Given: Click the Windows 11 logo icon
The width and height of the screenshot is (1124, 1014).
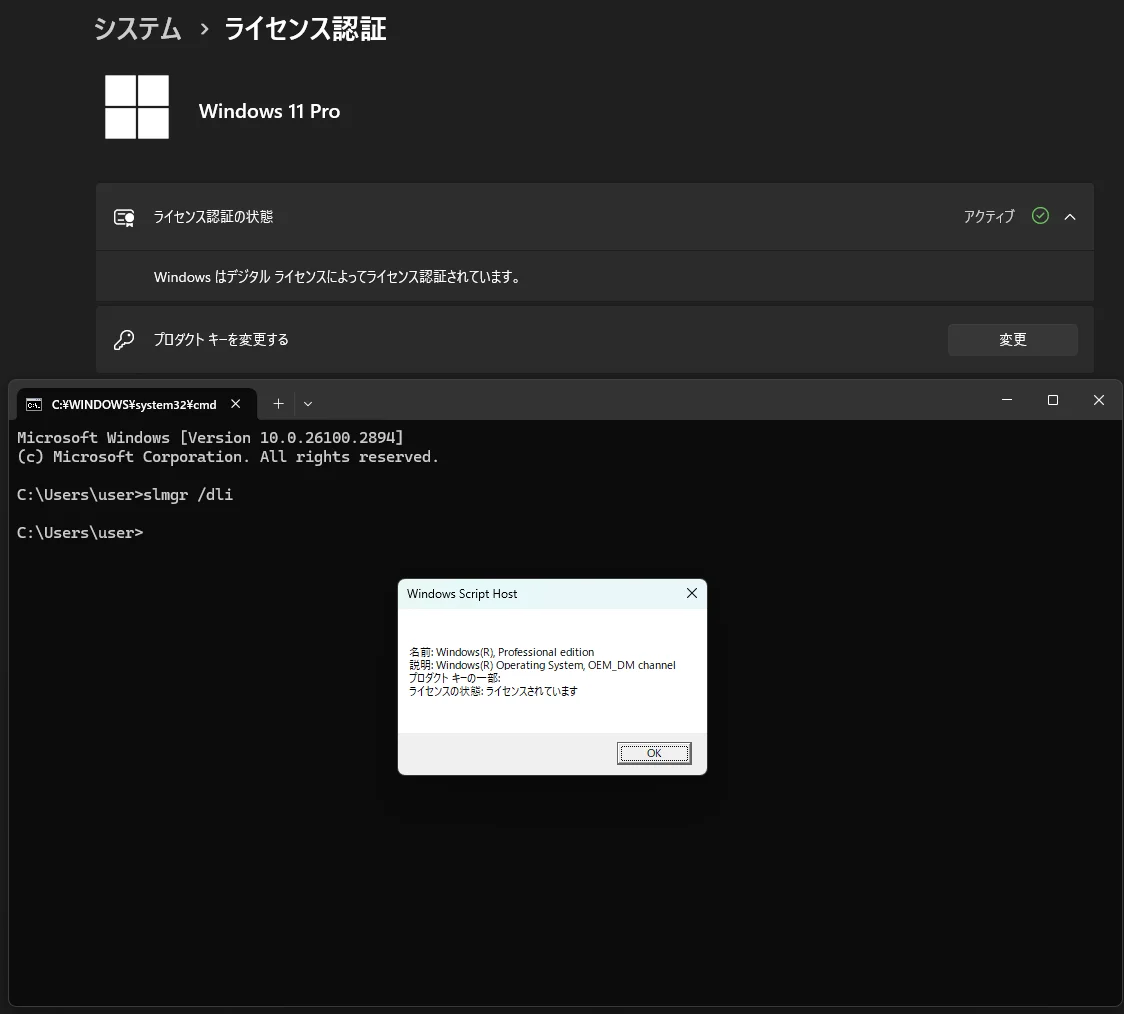Looking at the screenshot, I should tap(137, 107).
